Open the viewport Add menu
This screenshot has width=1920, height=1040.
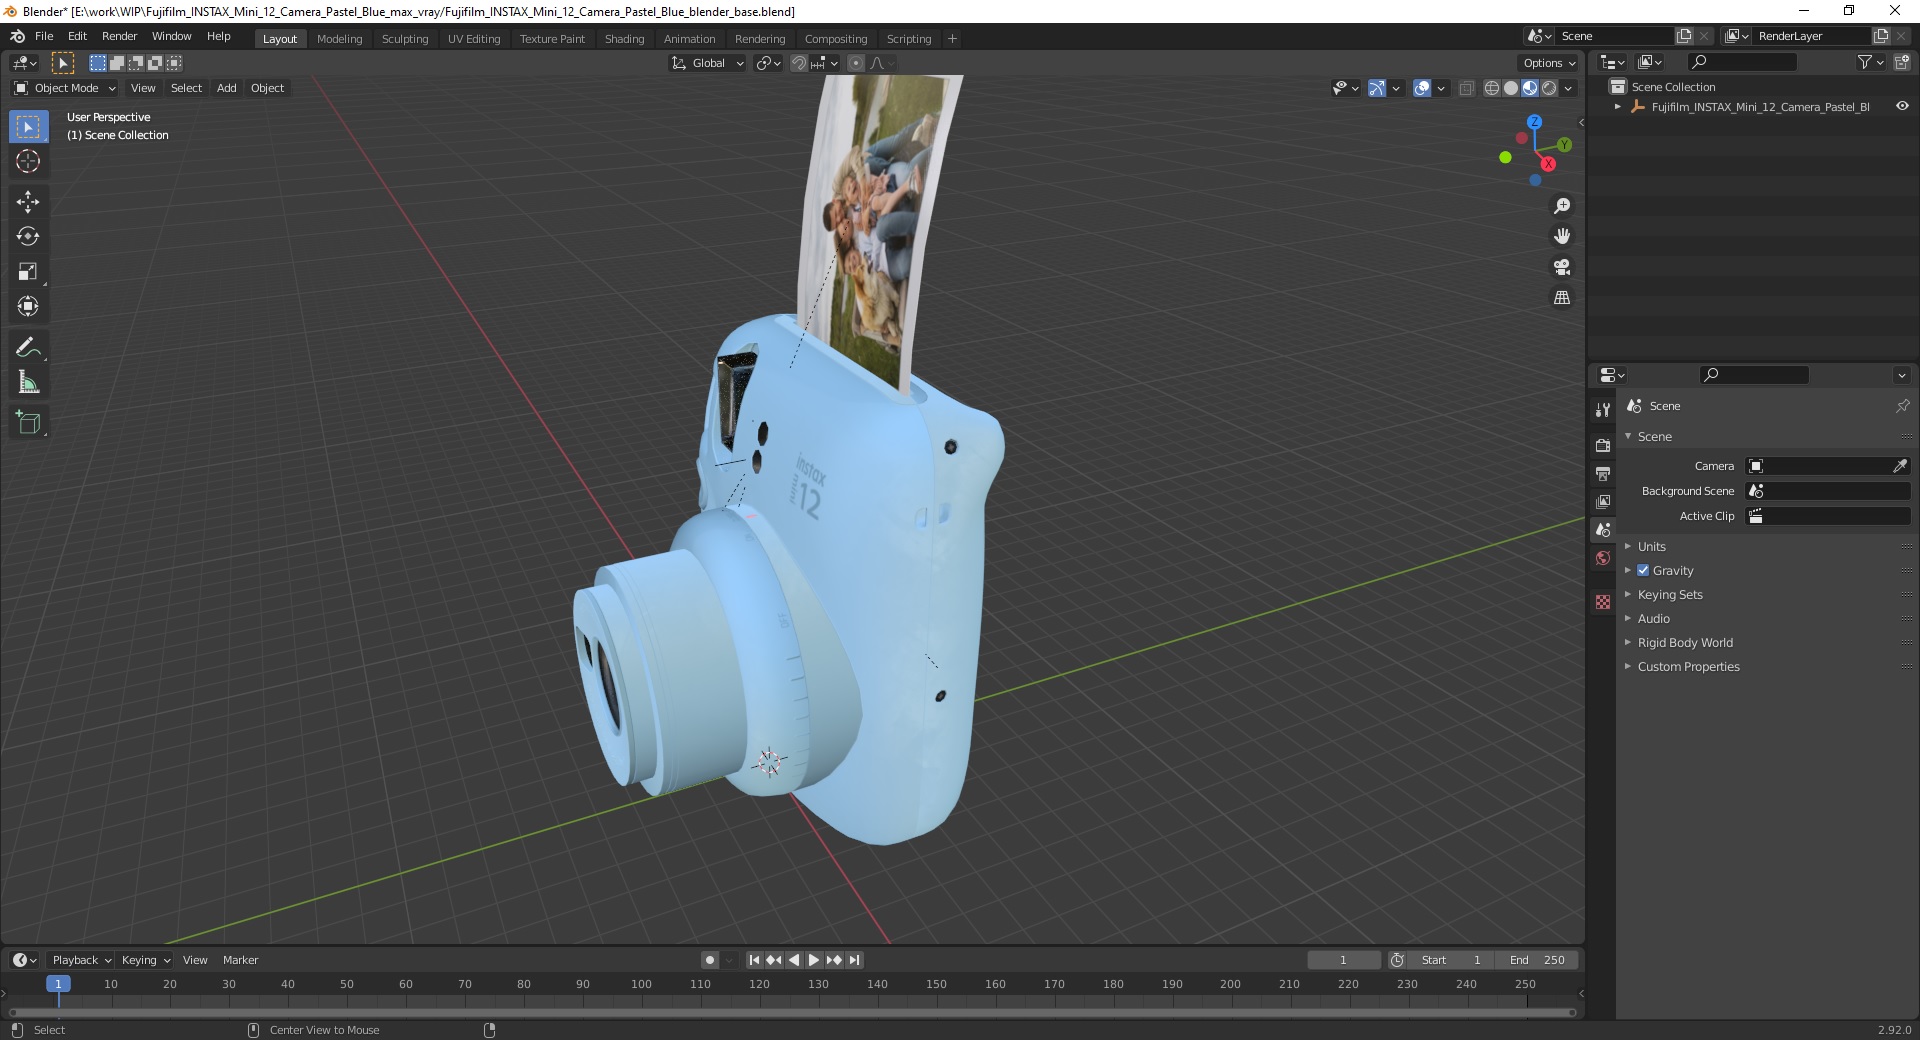[227, 88]
